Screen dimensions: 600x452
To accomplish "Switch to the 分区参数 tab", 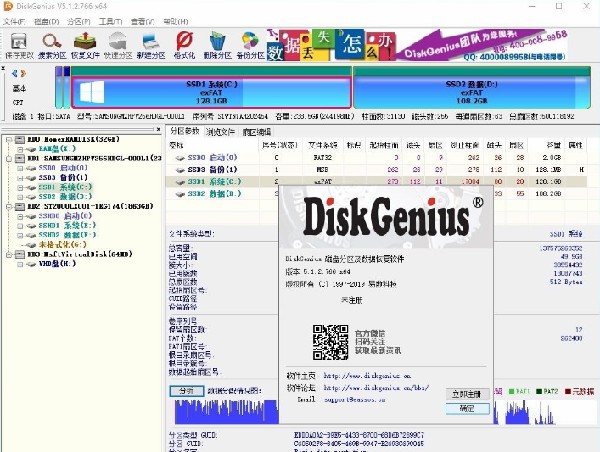I will coord(185,131).
